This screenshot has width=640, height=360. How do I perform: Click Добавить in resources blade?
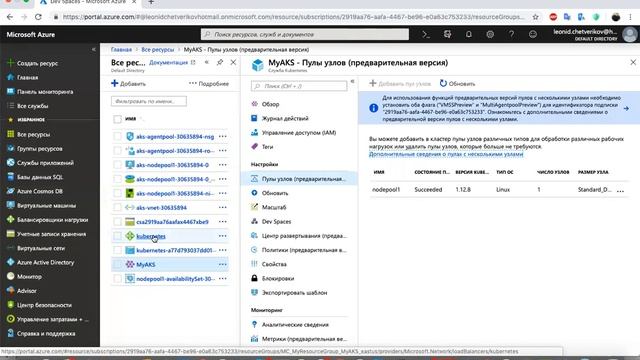pyautogui.click(x=129, y=84)
